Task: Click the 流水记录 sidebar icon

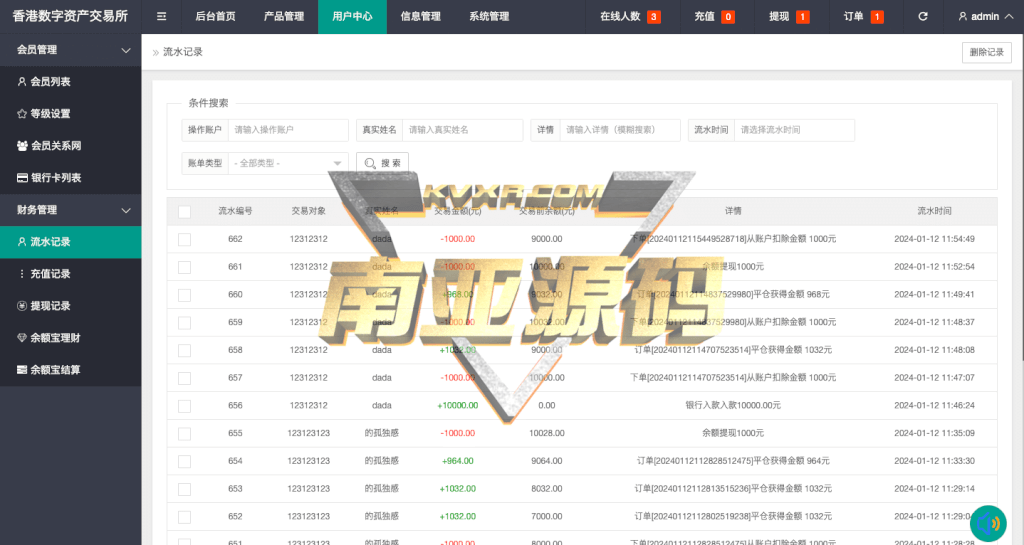Action: tap(22, 241)
